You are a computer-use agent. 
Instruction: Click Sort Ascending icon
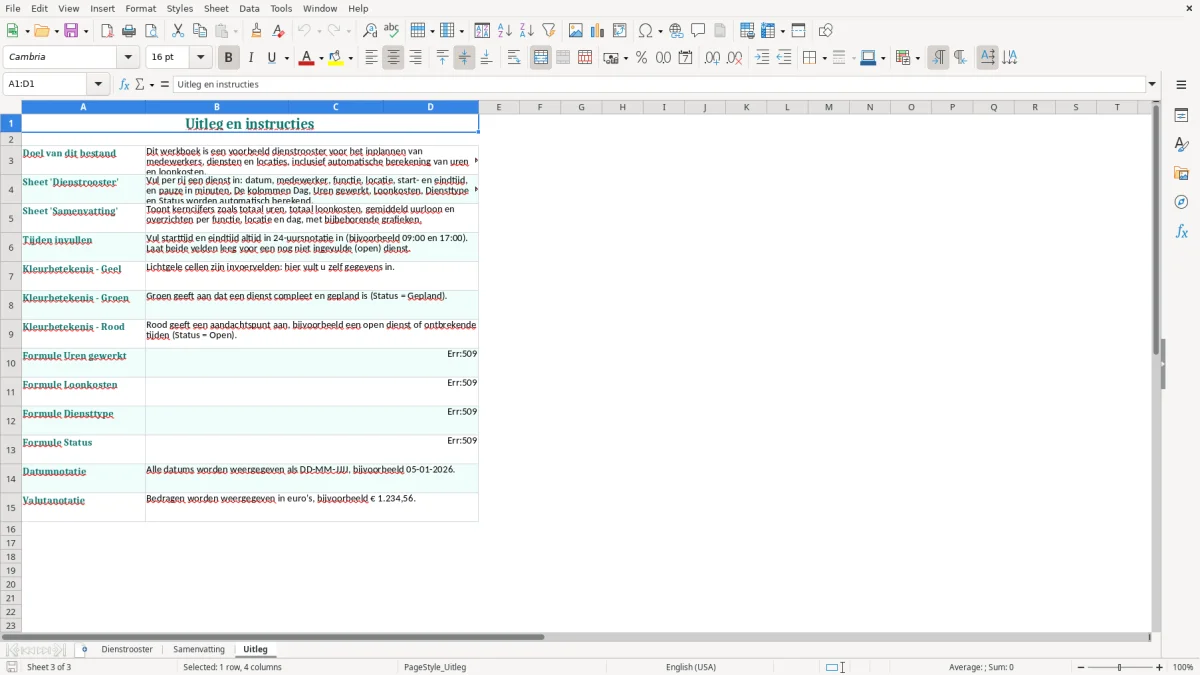click(504, 31)
